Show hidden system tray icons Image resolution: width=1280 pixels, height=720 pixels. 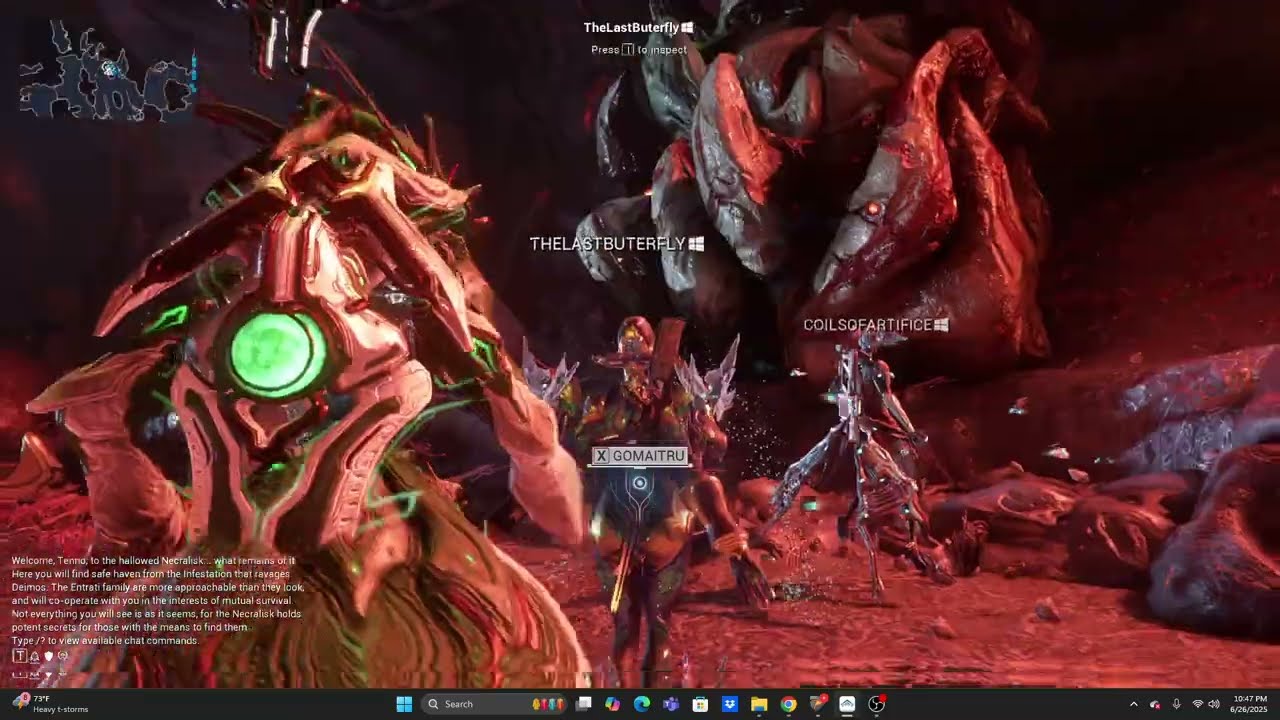(1133, 704)
